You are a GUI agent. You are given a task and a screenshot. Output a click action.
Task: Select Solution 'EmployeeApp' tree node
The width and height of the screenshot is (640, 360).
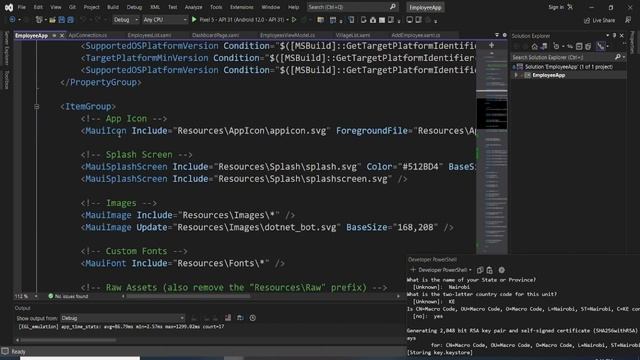(x=568, y=67)
